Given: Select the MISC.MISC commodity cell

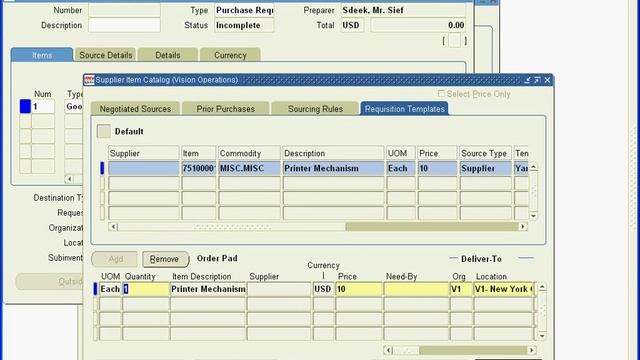Looking at the screenshot, I should [x=249, y=168].
